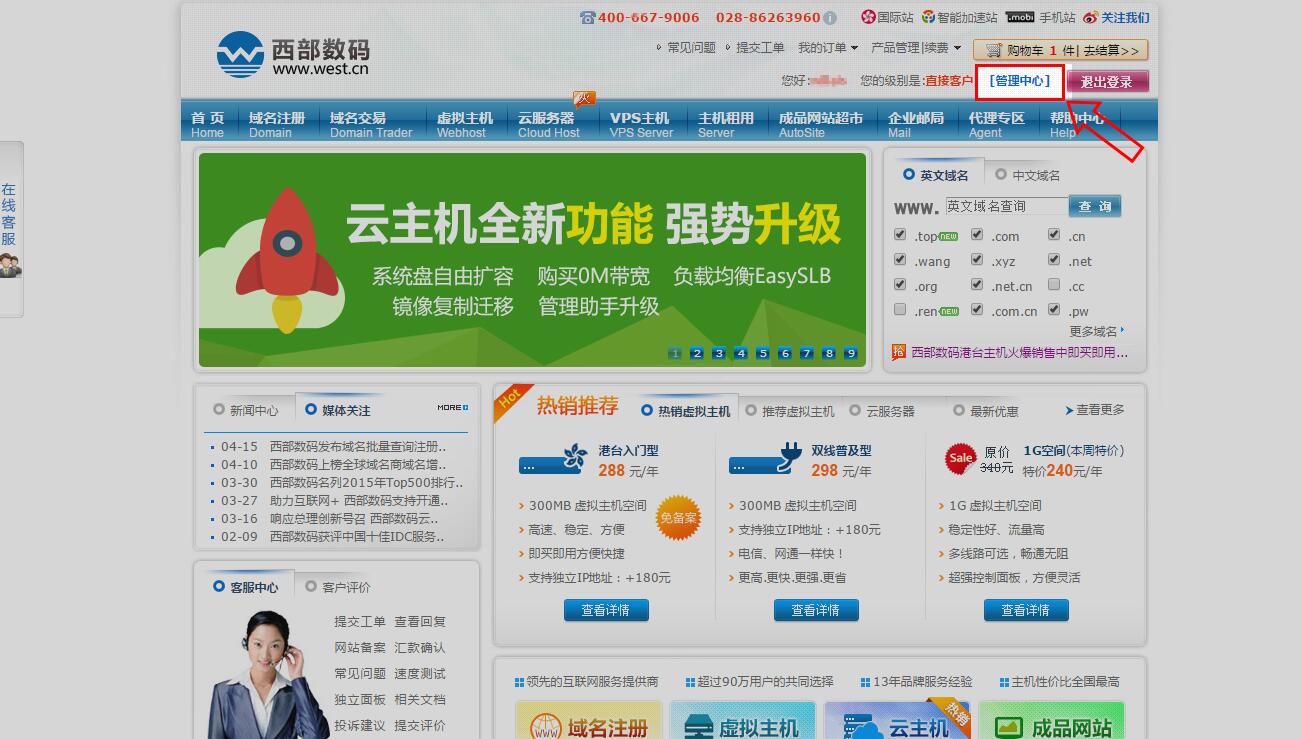Click the 云主机全新功能 rocket banner

tap(532, 260)
